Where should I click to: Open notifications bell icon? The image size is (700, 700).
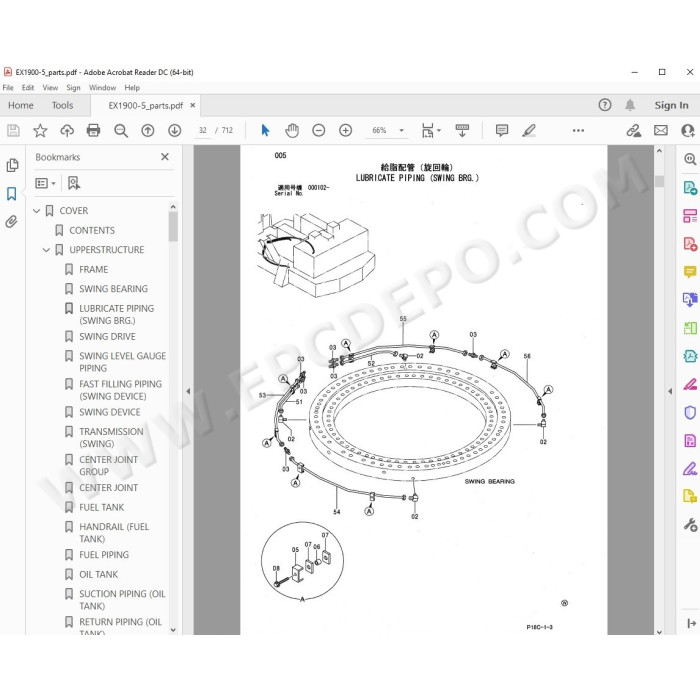(630, 105)
